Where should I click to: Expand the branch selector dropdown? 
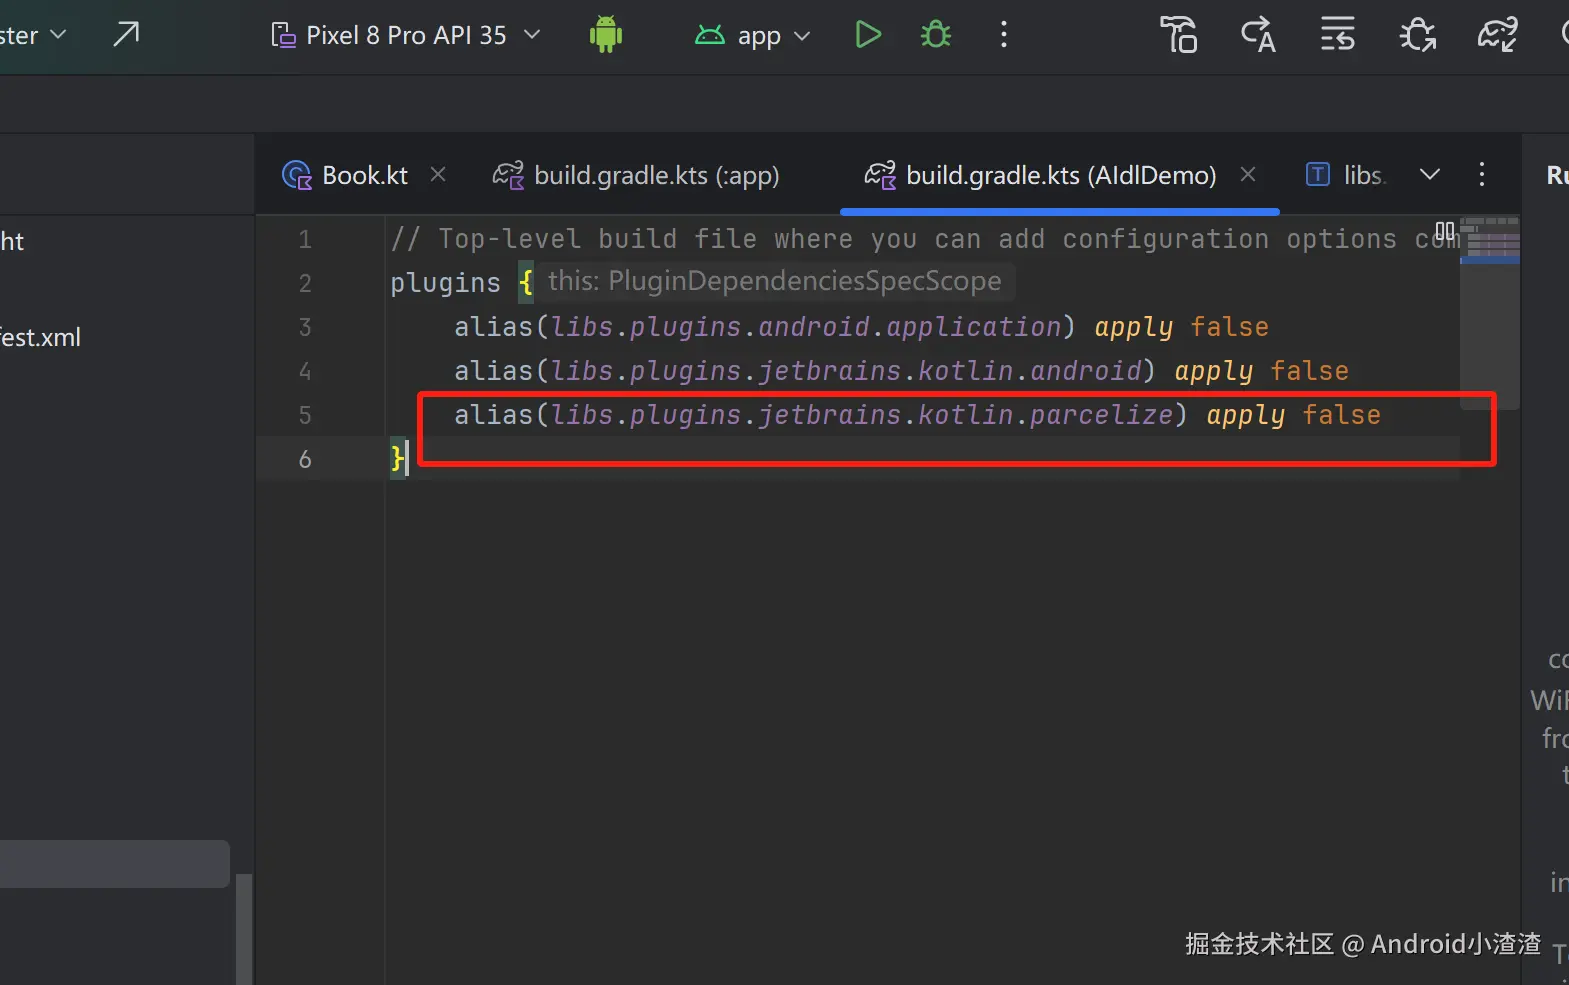(x=34, y=35)
